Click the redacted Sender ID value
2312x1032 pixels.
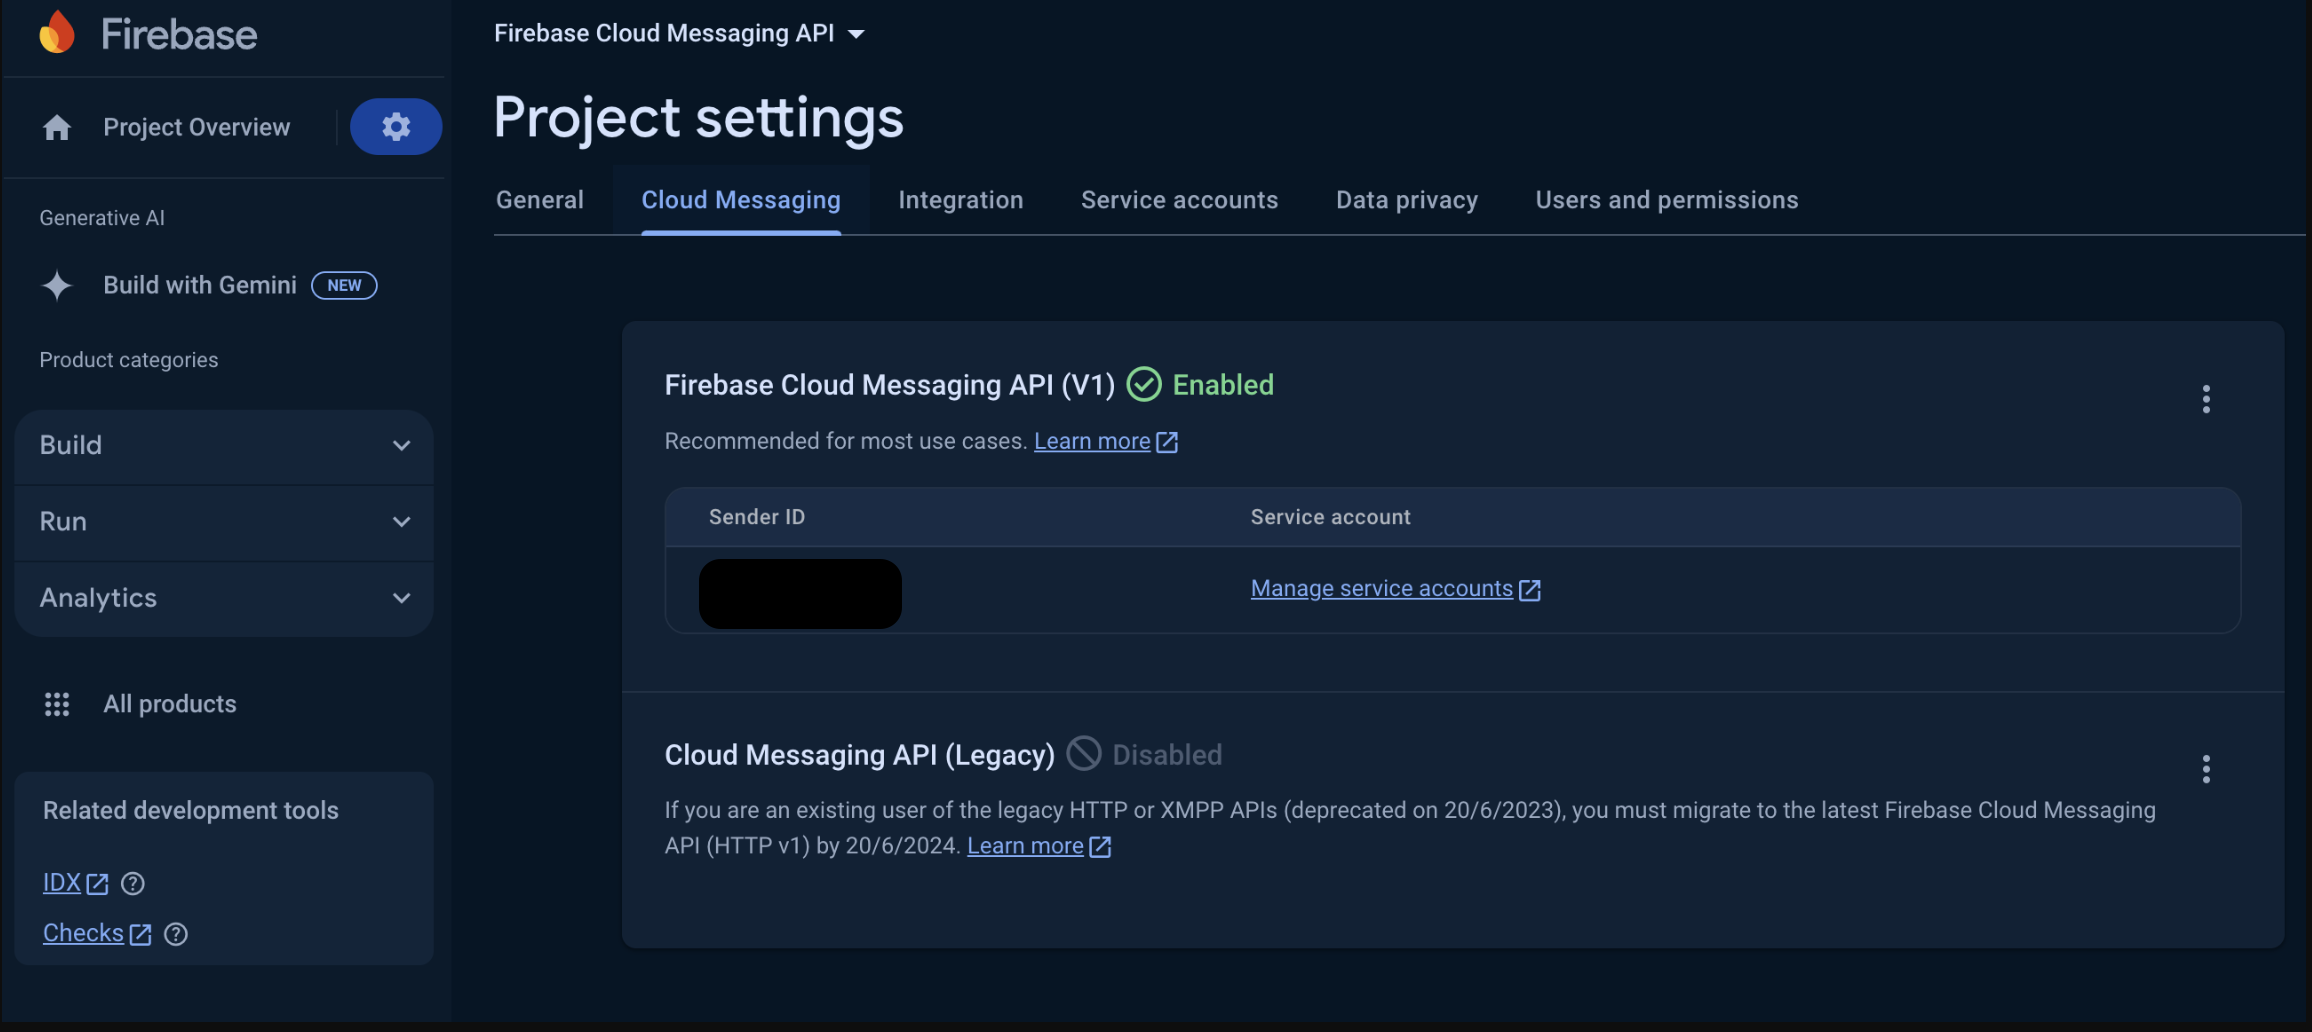tap(800, 594)
